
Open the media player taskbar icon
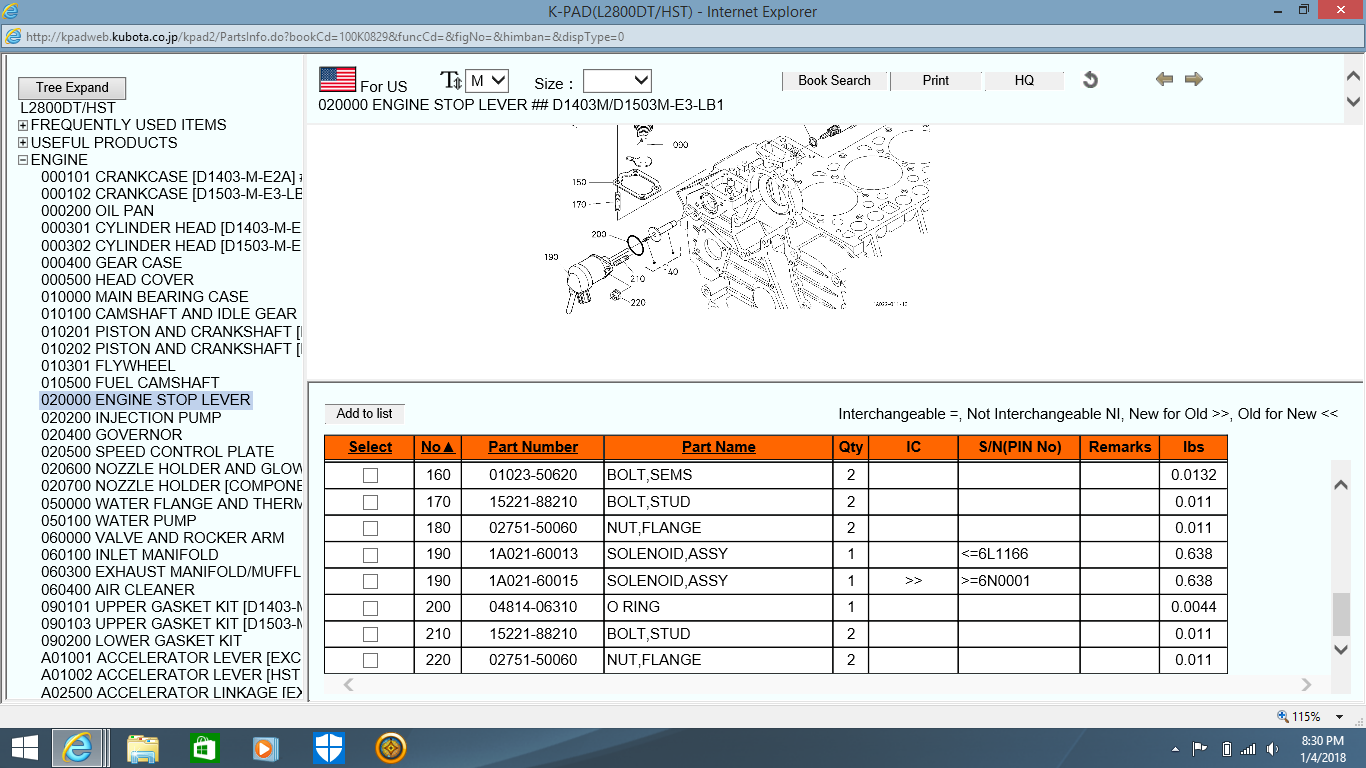point(265,748)
